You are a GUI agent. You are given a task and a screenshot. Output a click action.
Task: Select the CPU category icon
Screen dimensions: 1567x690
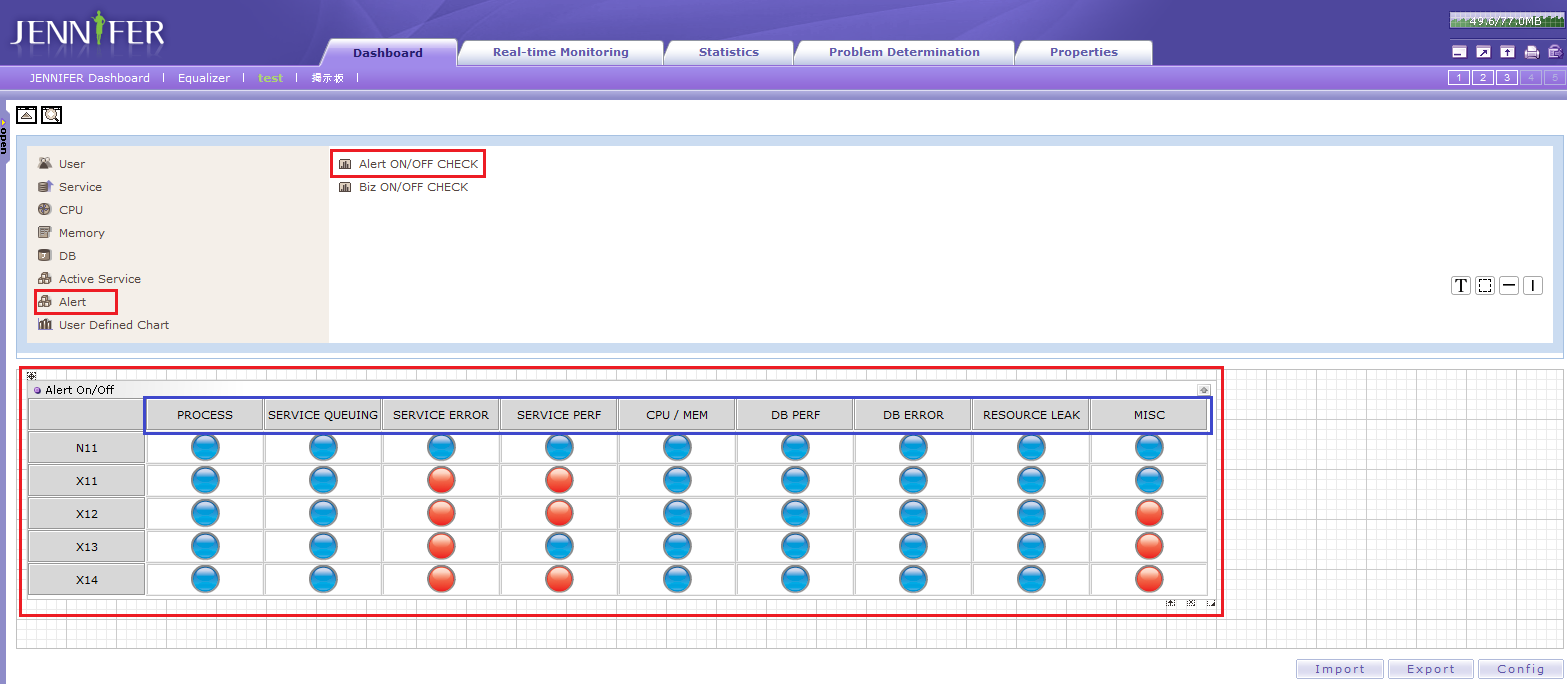tap(45, 209)
